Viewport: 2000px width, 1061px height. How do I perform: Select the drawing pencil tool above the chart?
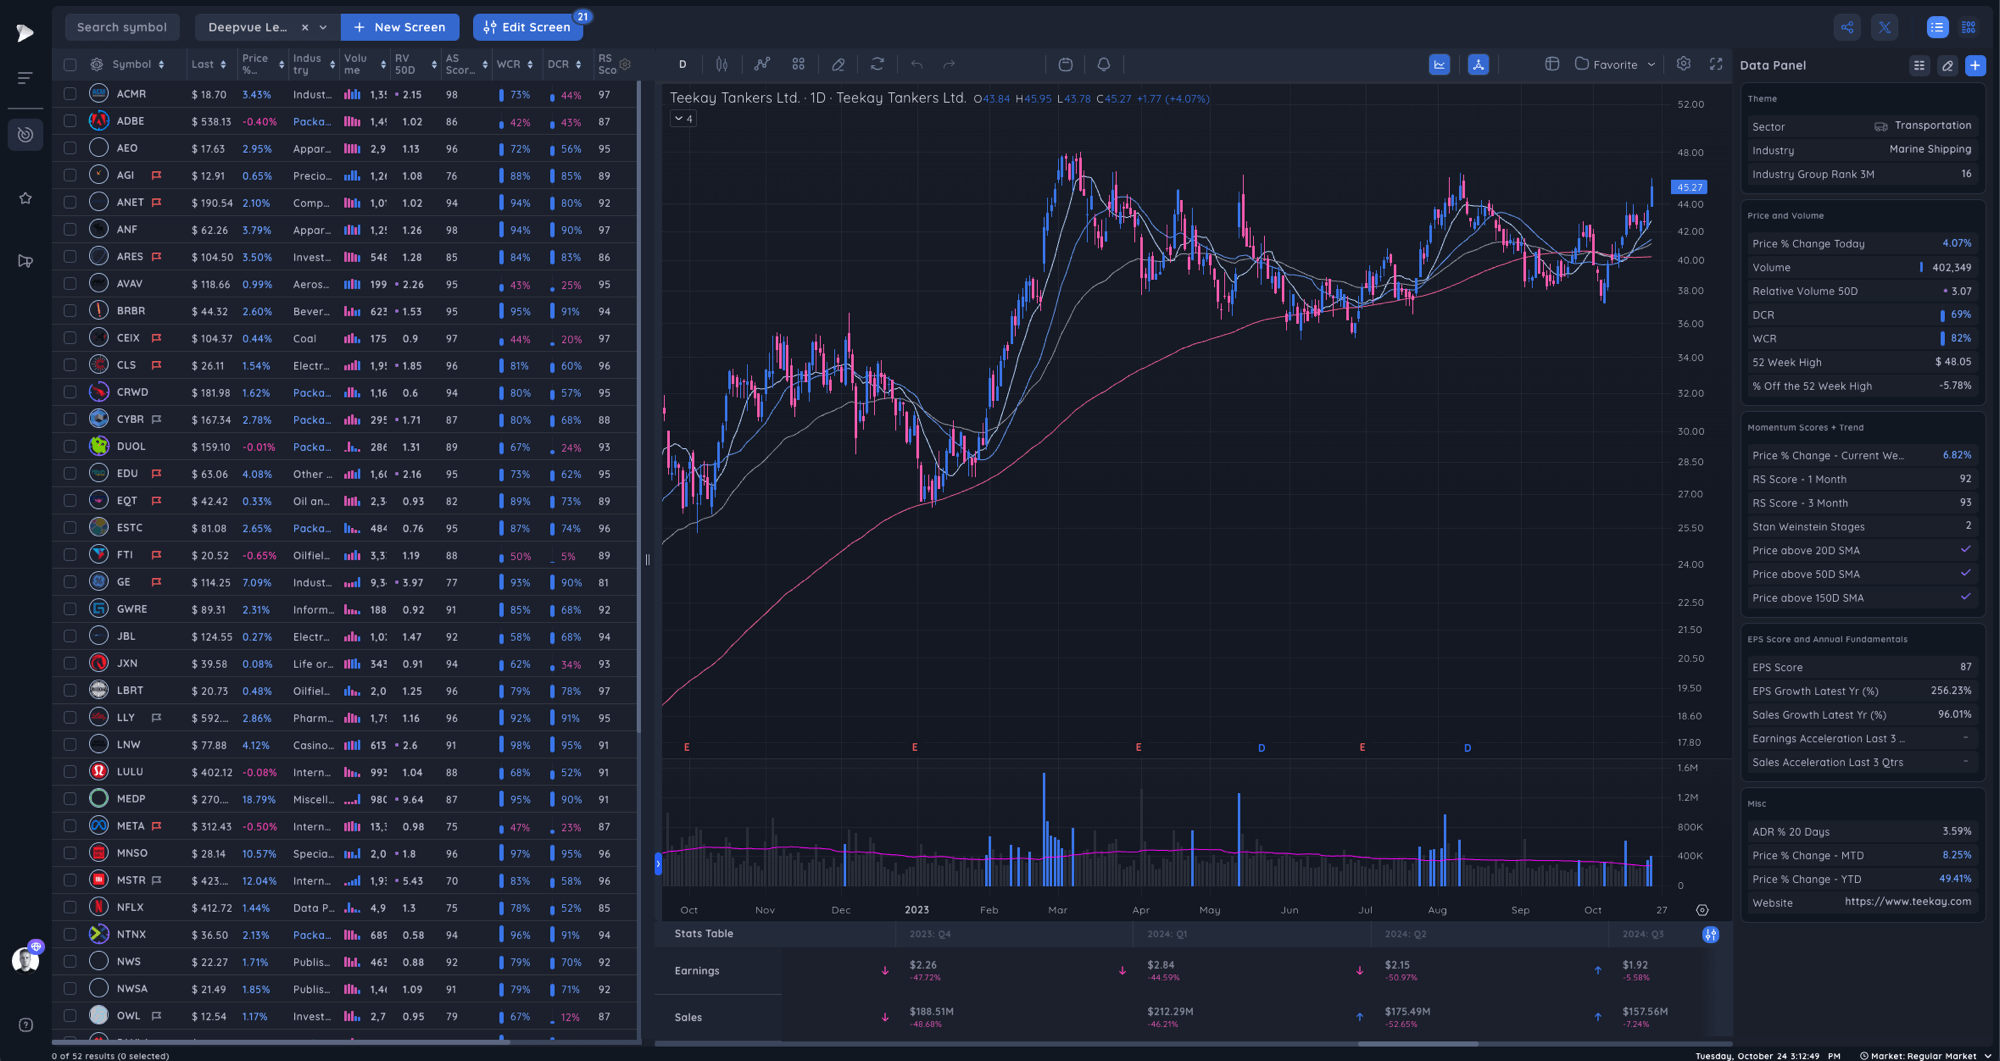click(x=838, y=64)
